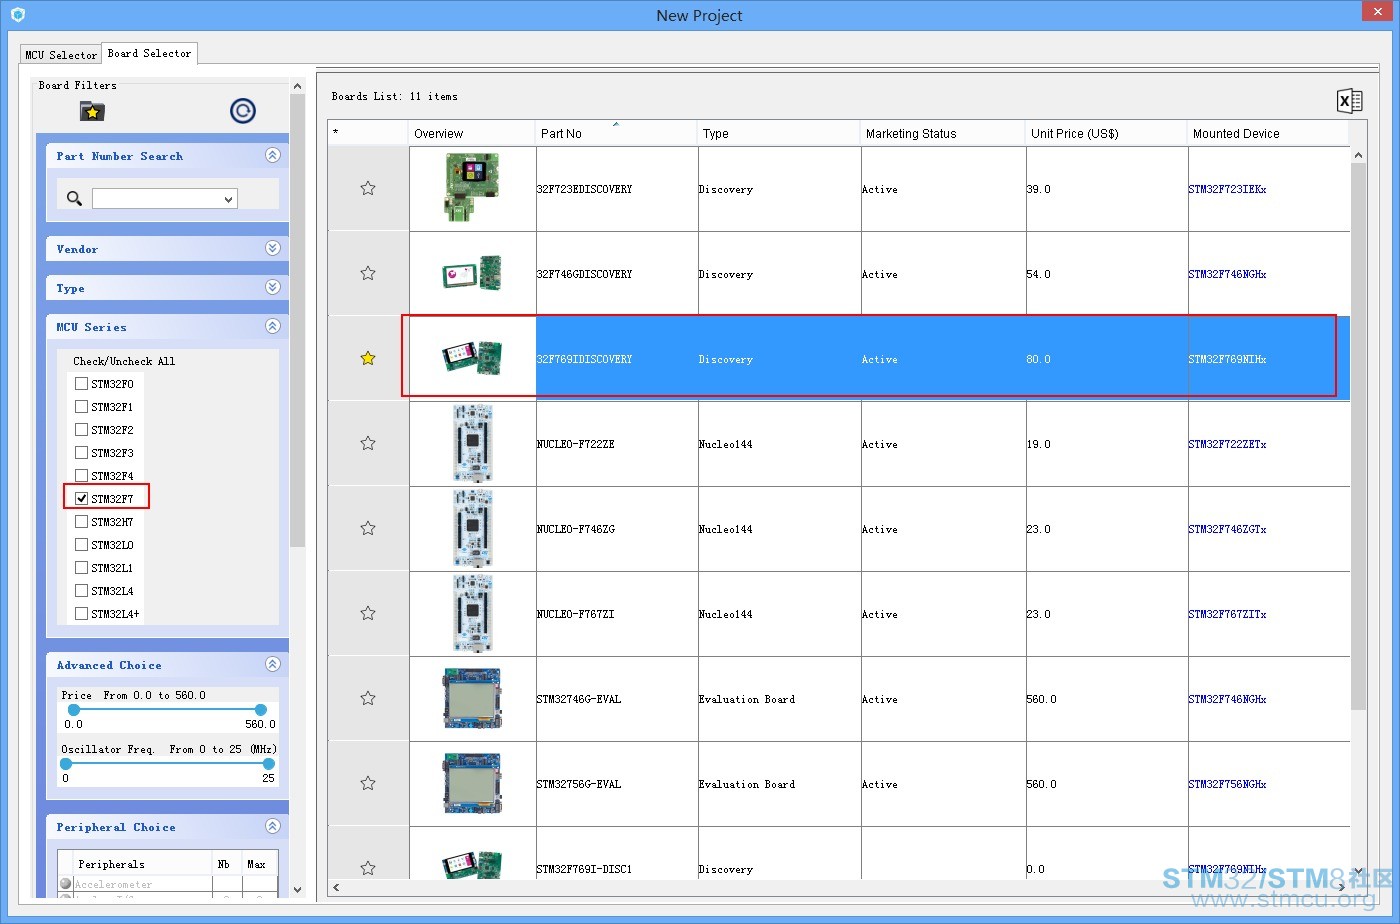
Task: Switch to the MCU Selector tab
Action: point(61,55)
